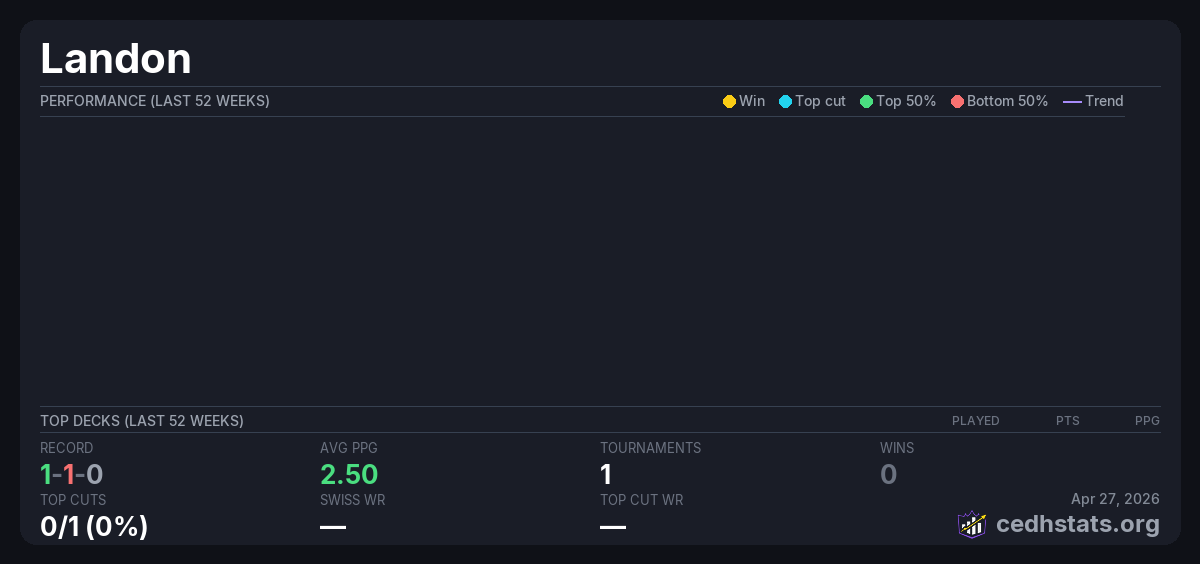Image resolution: width=1200 pixels, height=564 pixels.
Task: Toggle the Top cut legend label
Action: tap(820, 101)
